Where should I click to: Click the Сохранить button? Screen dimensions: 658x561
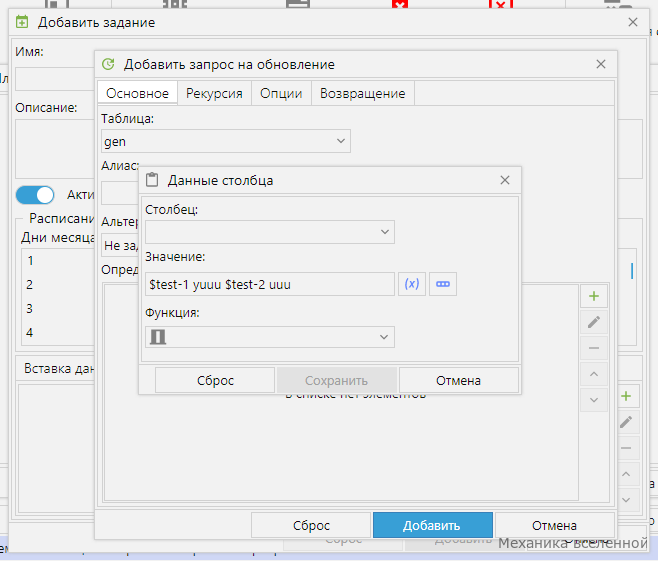337,381
